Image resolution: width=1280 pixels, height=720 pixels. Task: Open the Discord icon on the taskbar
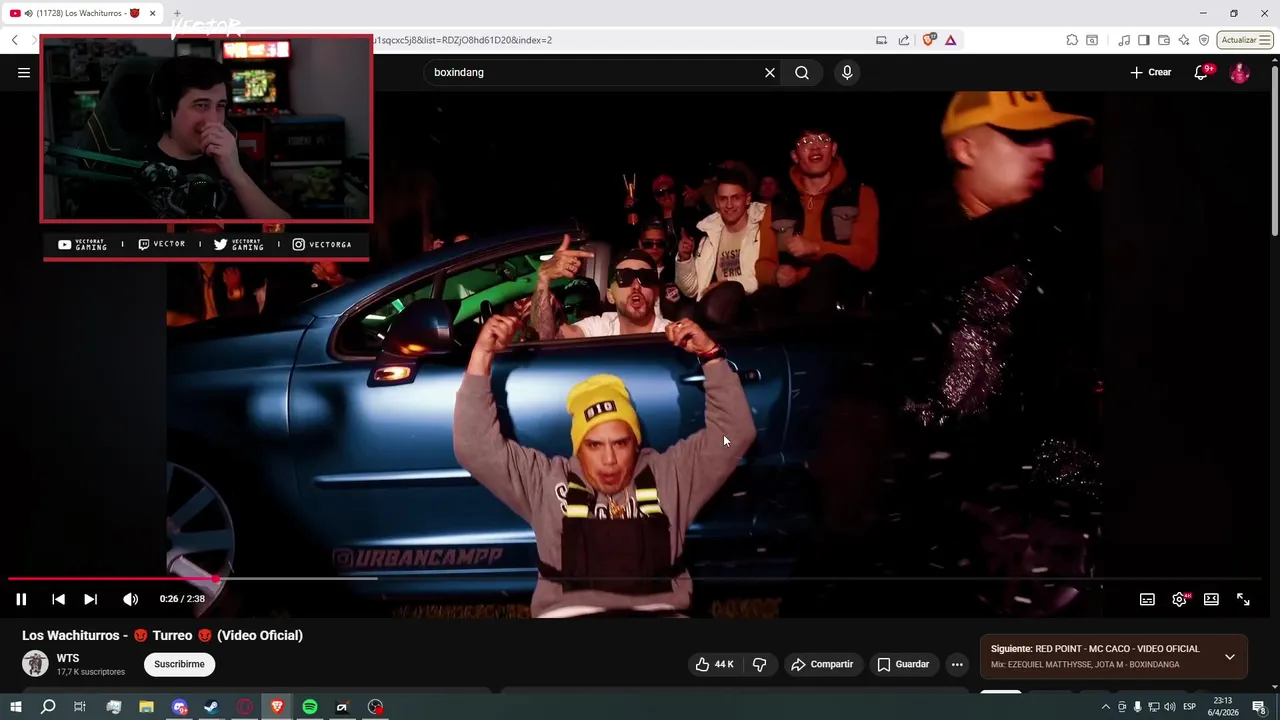pyautogui.click(x=180, y=707)
